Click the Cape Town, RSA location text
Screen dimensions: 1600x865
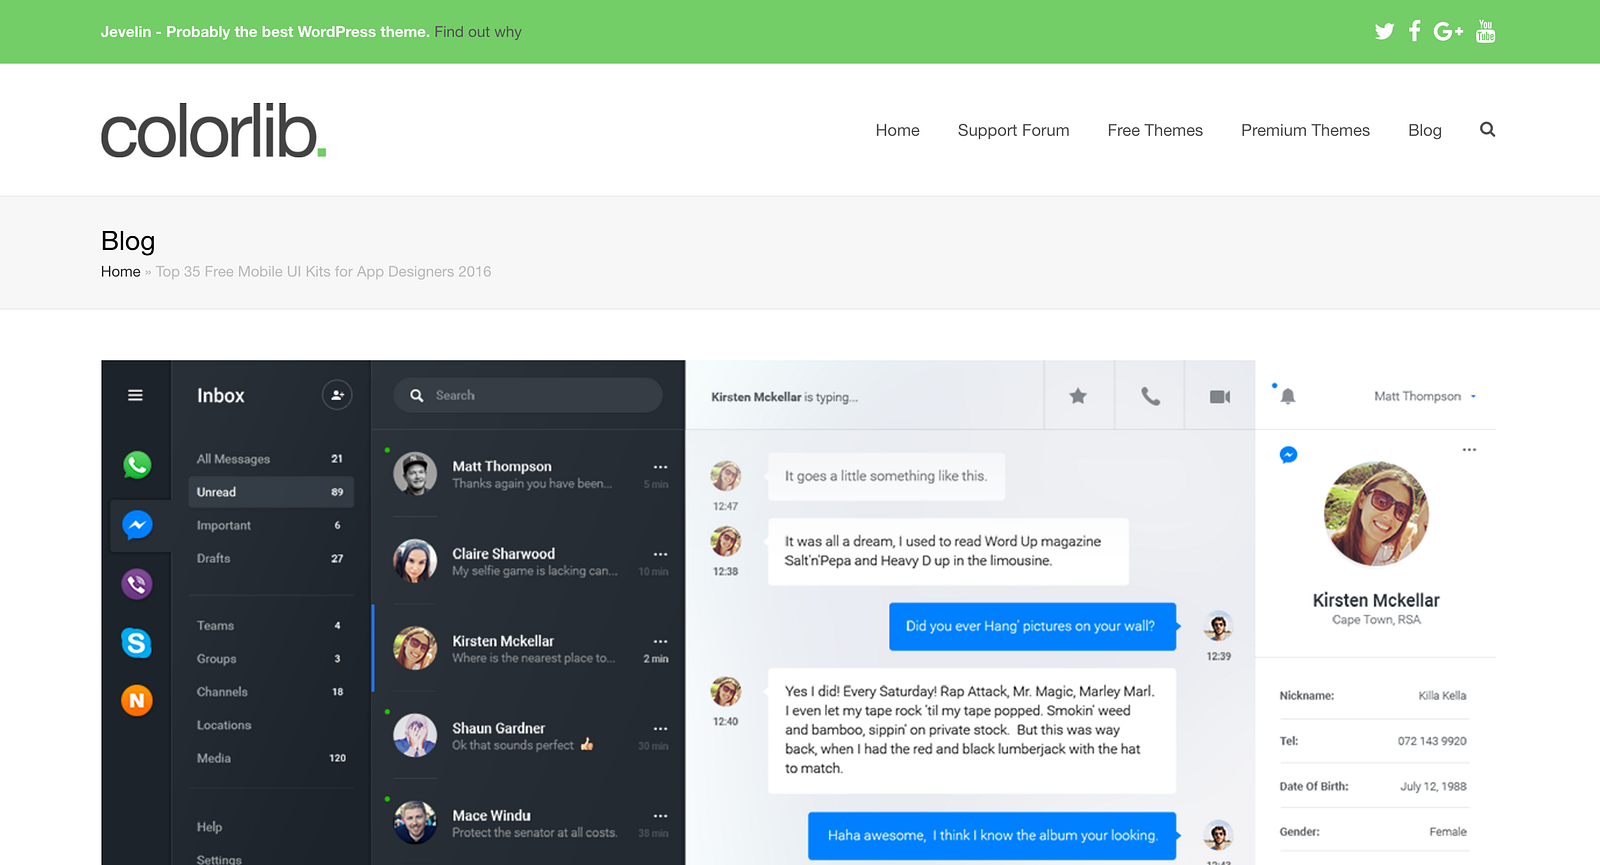tap(1376, 620)
